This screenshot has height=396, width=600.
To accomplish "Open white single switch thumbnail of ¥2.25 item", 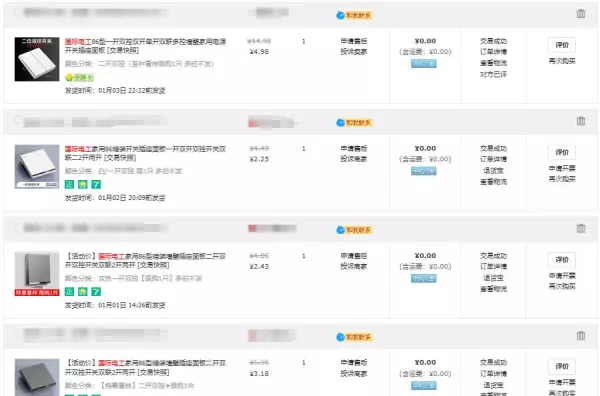I will click(x=37, y=166).
